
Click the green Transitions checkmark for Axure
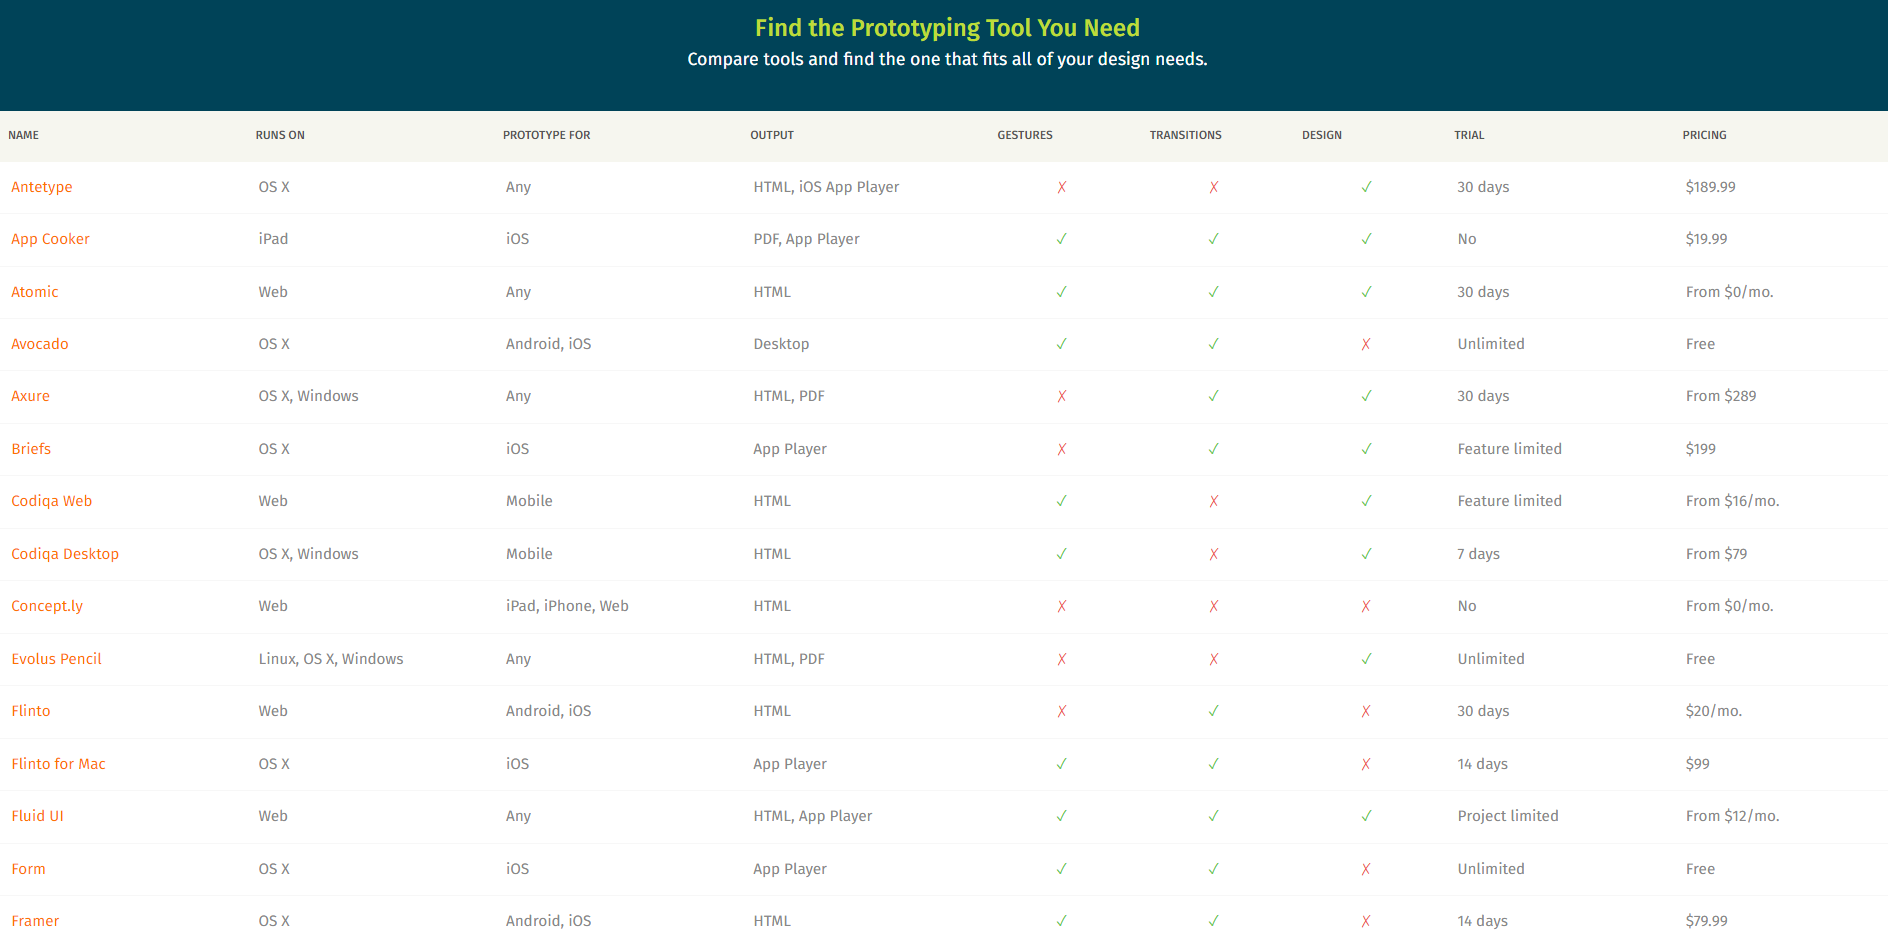coord(1213,396)
